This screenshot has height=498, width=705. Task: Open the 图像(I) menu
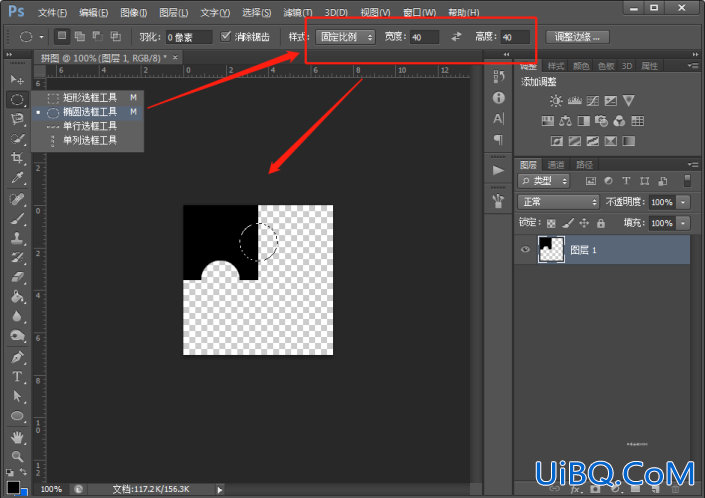click(134, 13)
